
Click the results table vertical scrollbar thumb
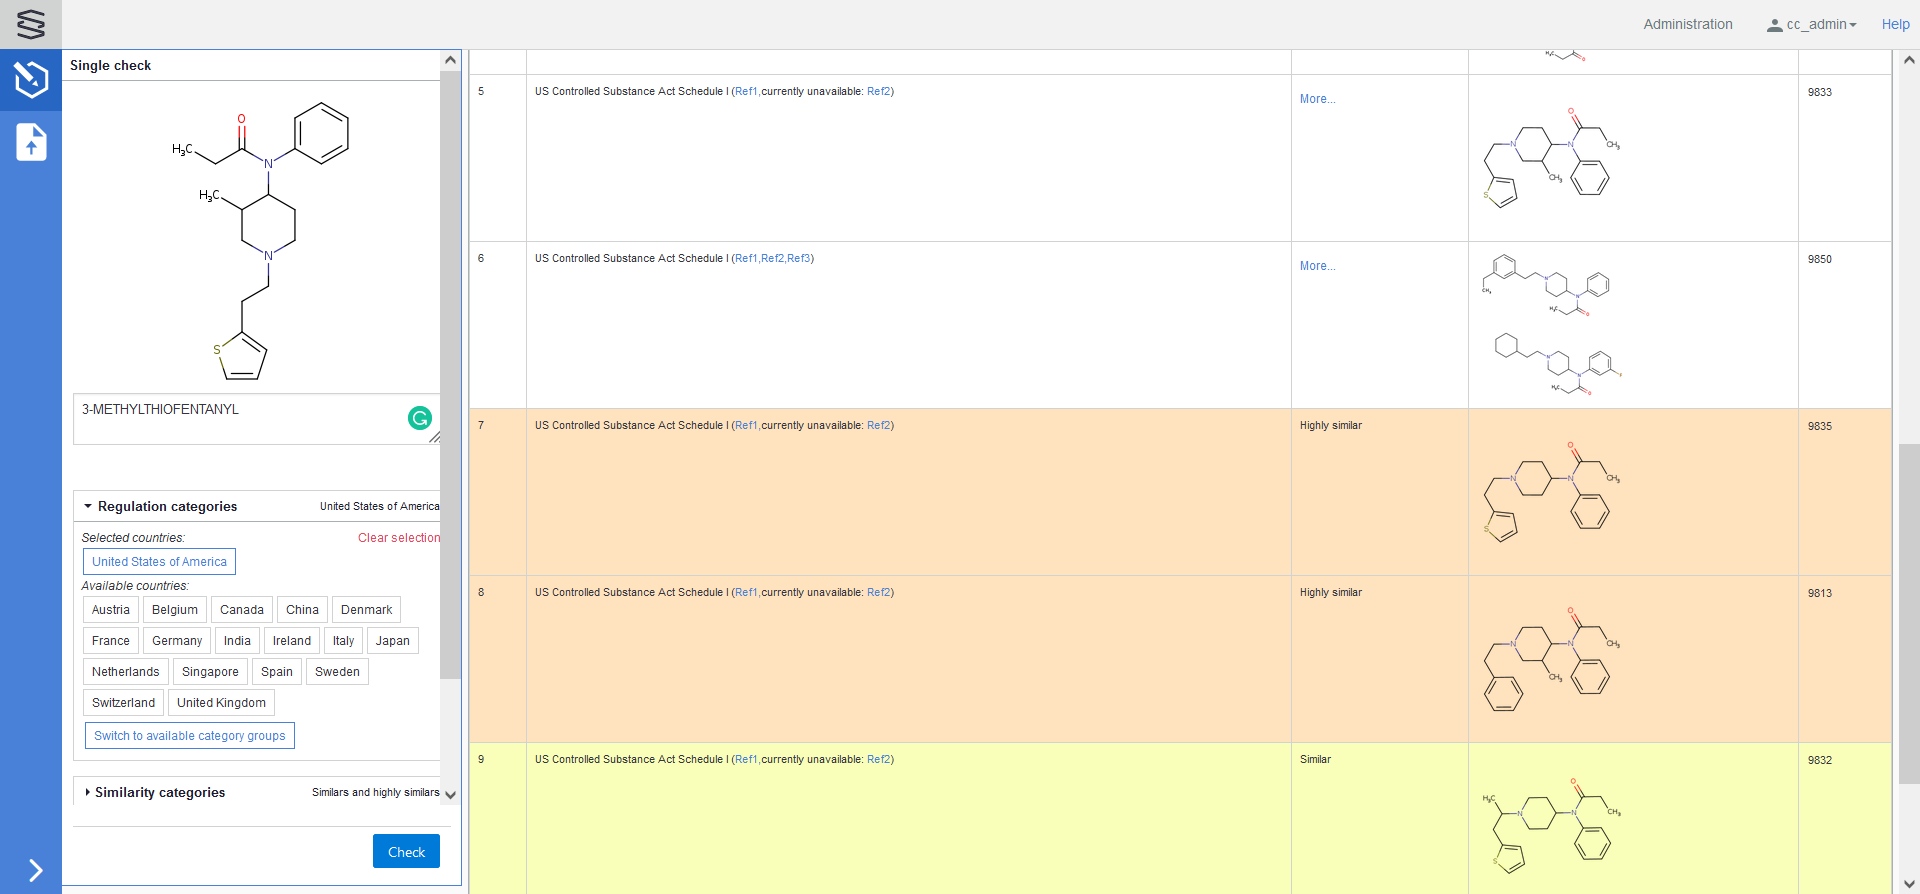tap(1908, 612)
